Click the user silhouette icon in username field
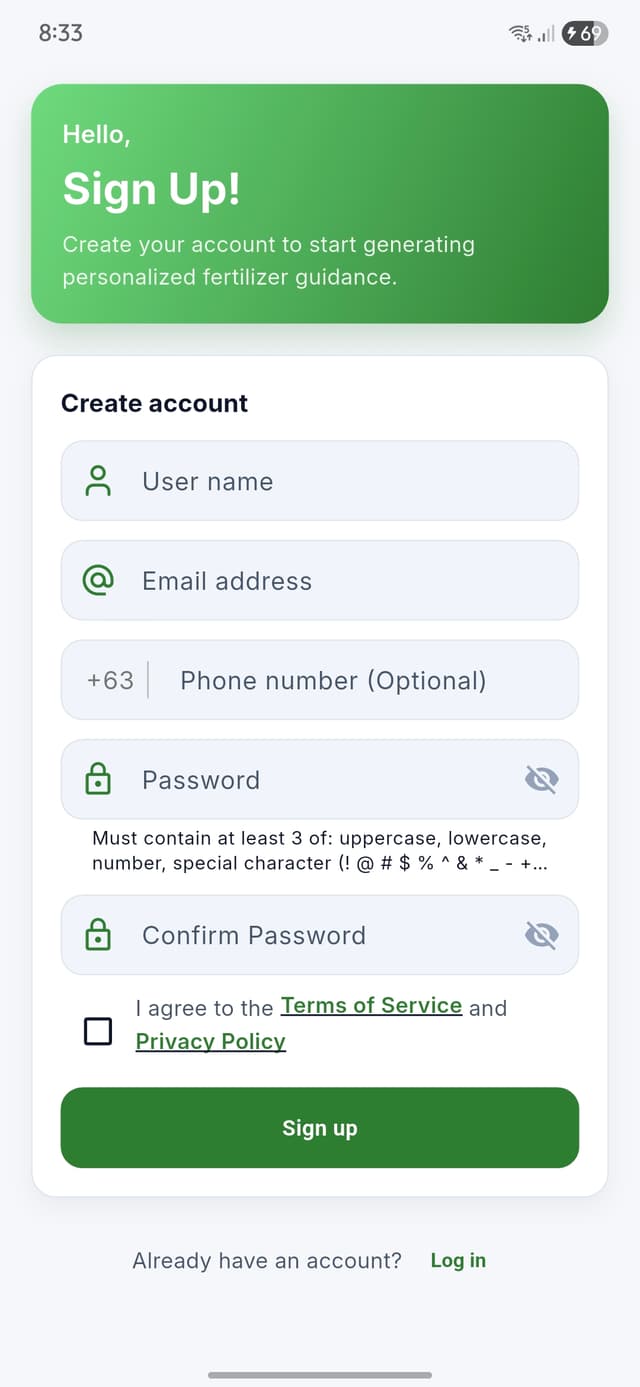The width and height of the screenshot is (640, 1387). [98, 481]
